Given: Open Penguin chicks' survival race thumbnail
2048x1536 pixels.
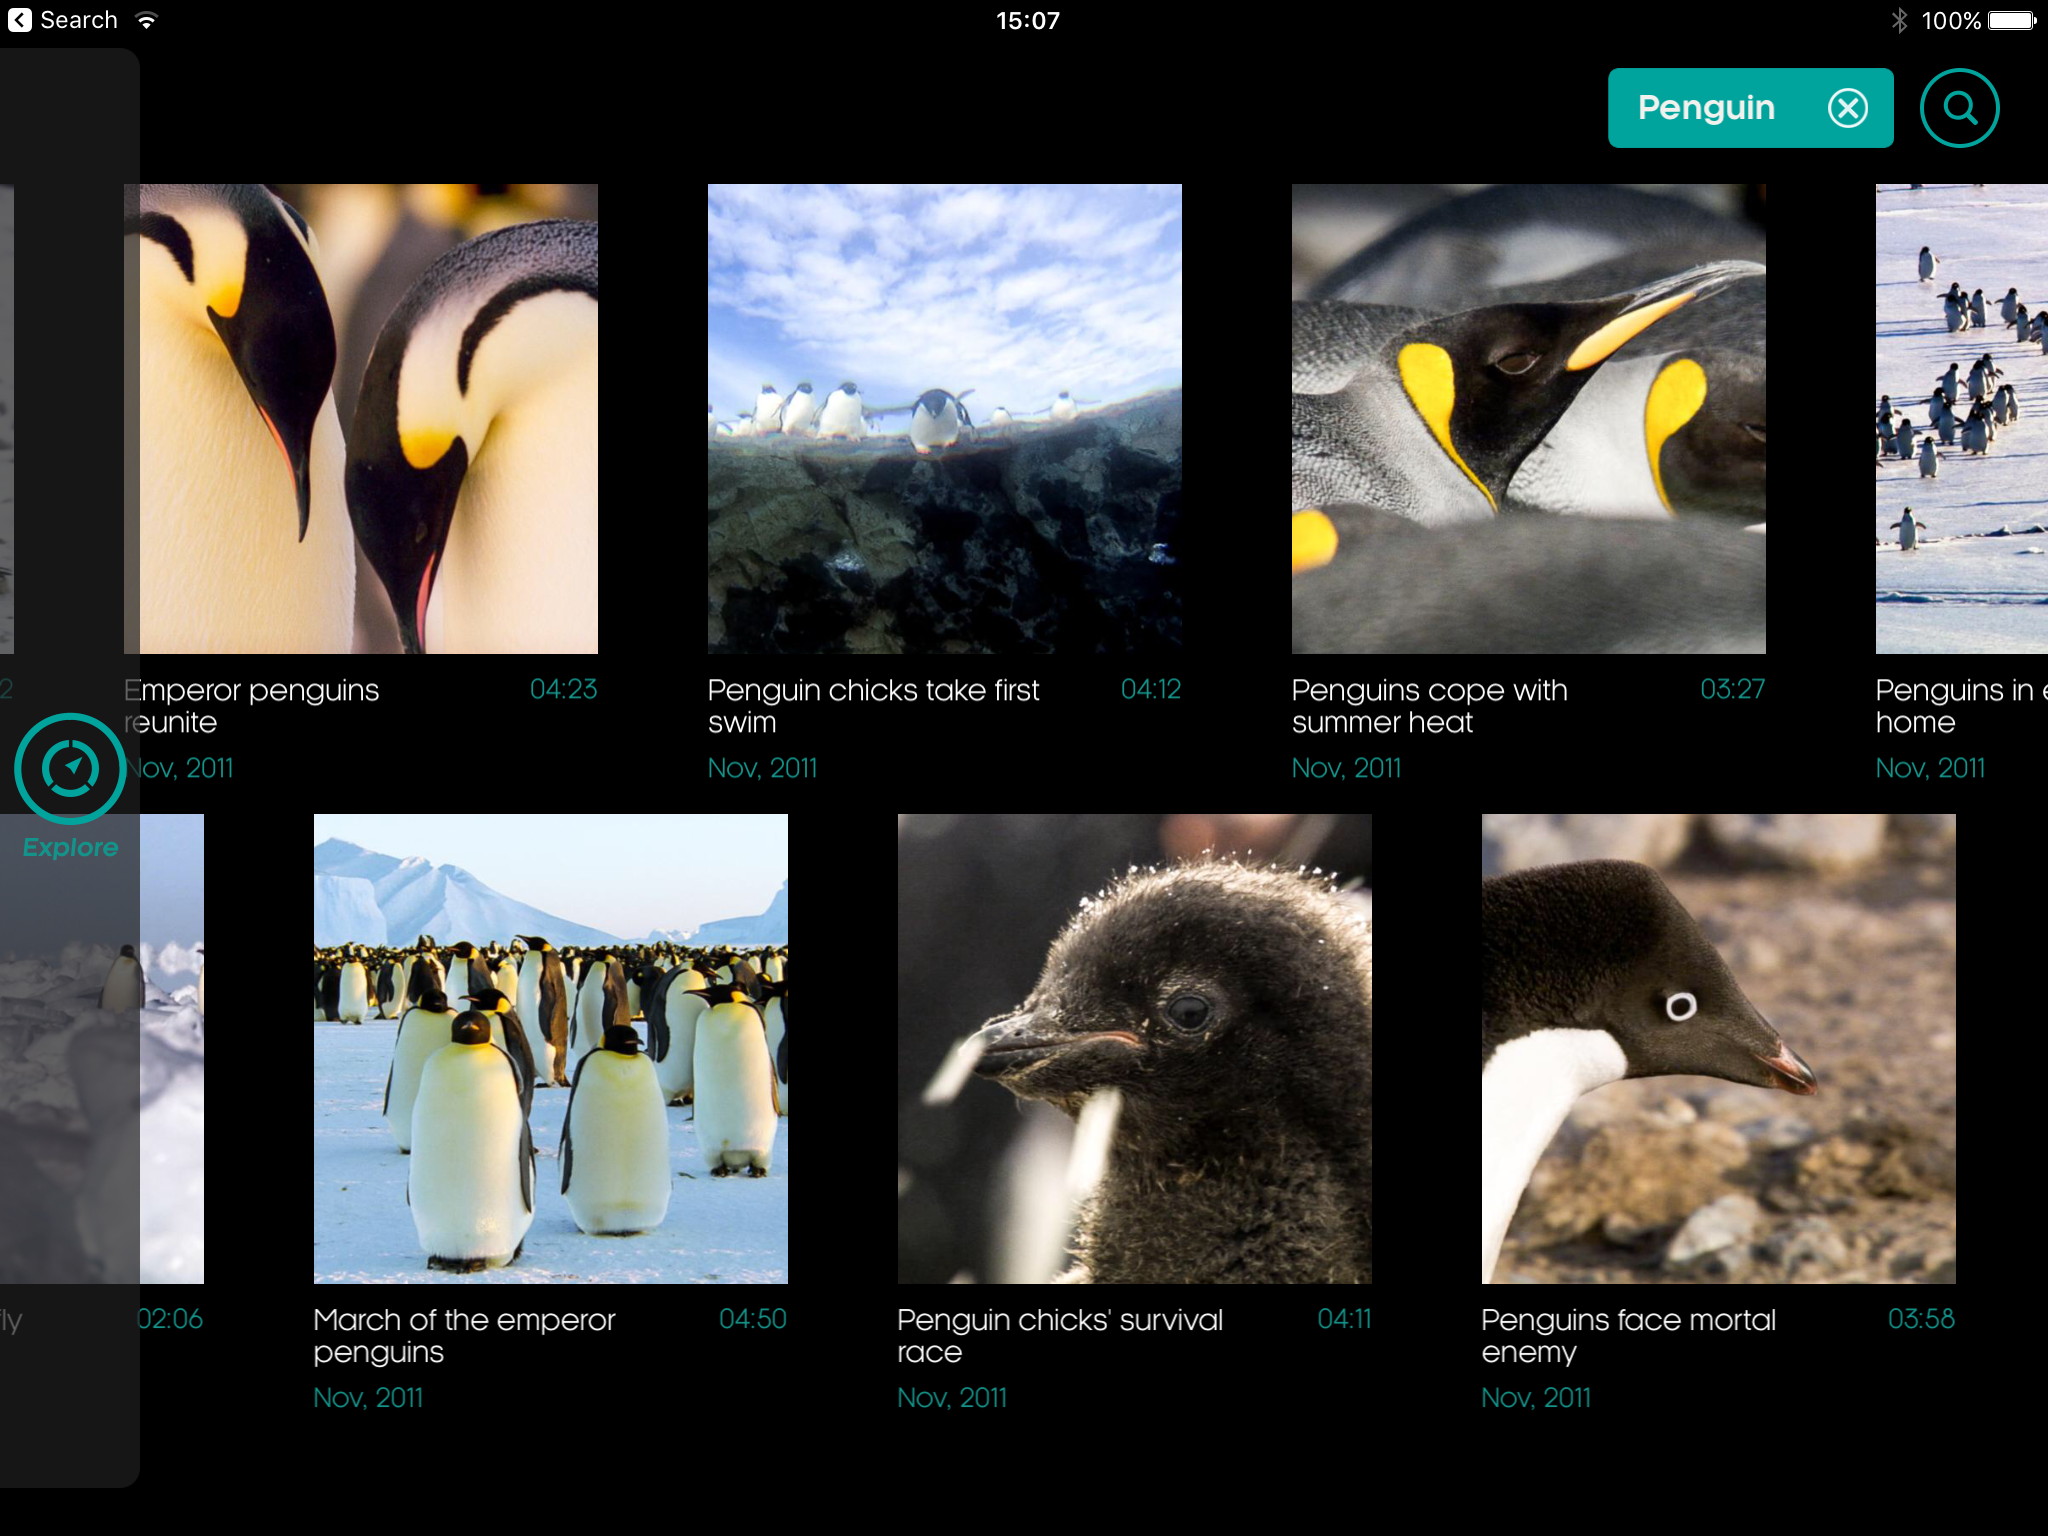Looking at the screenshot, I should 1135,1048.
